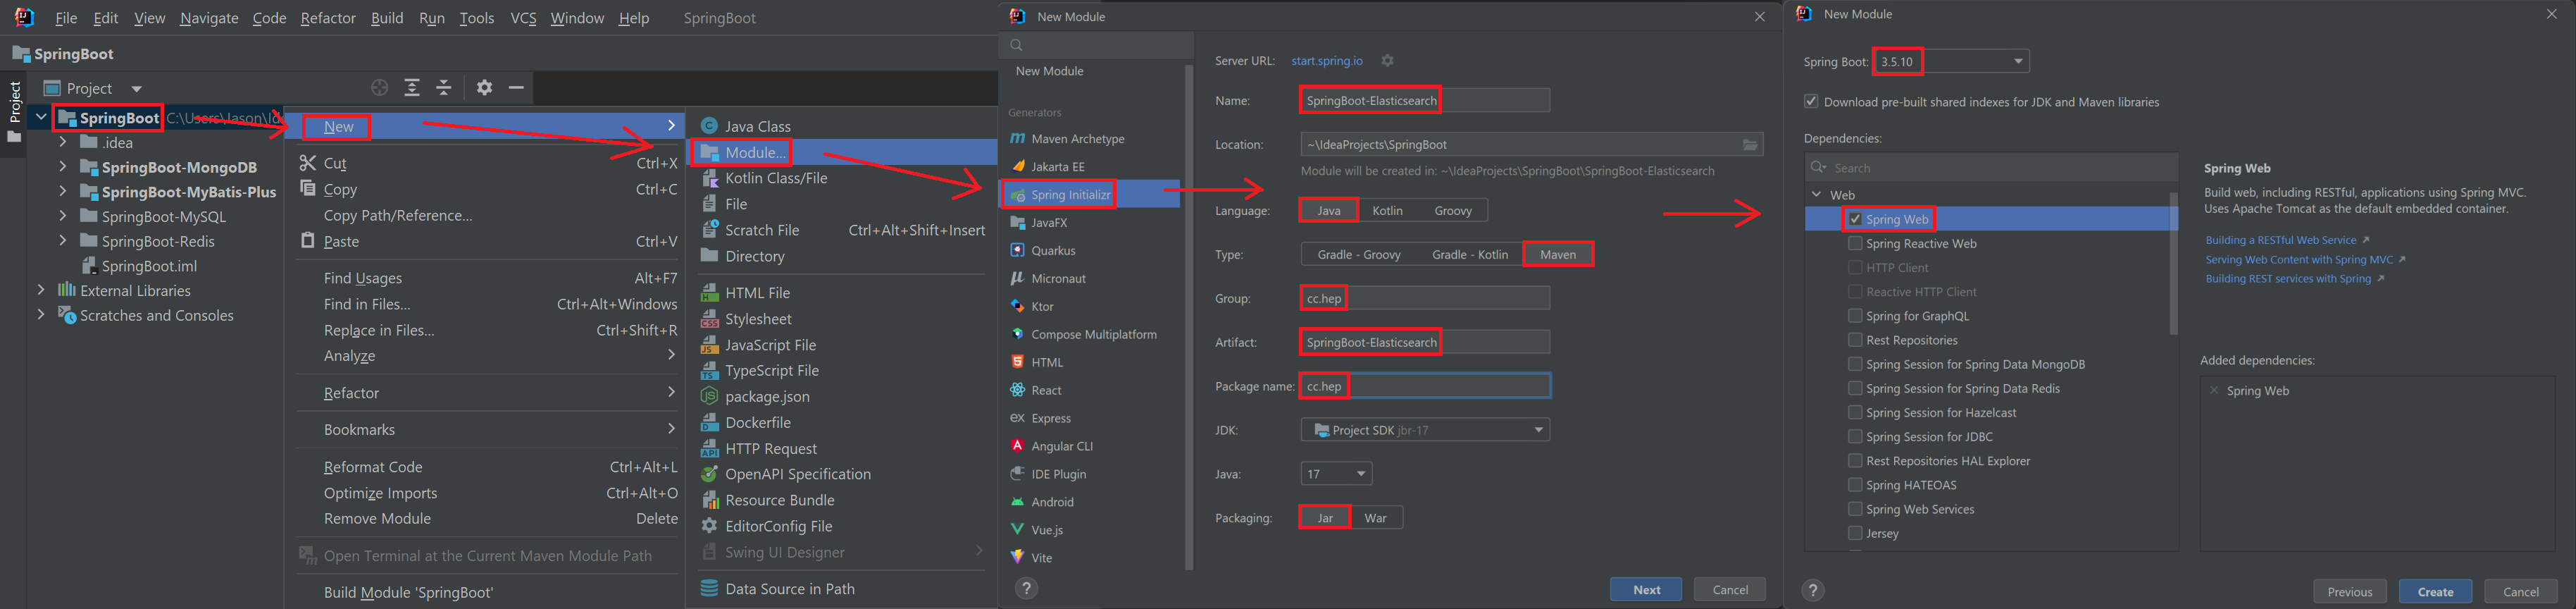2576x609 pixels.
Task: Open the Spring Boot version dropdown
Action: tap(2017, 62)
